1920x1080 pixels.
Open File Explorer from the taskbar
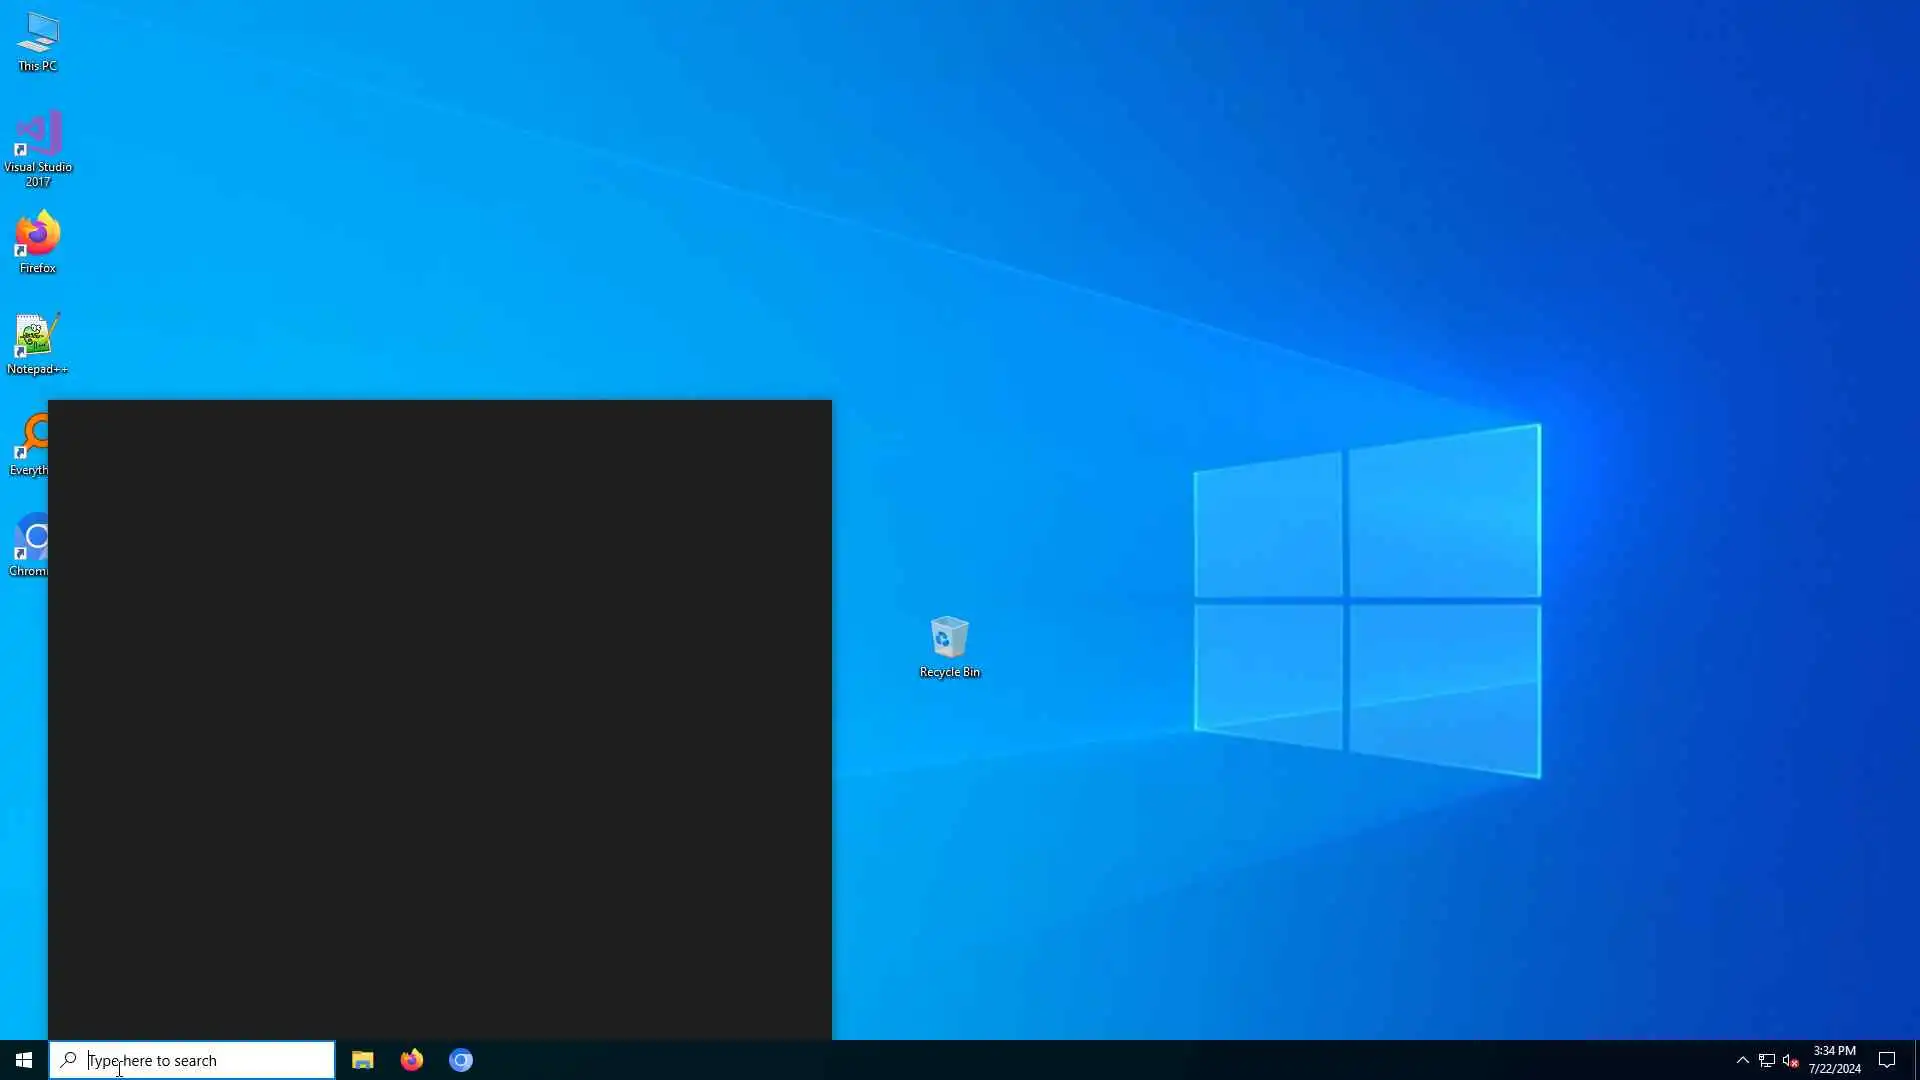pyautogui.click(x=362, y=1060)
